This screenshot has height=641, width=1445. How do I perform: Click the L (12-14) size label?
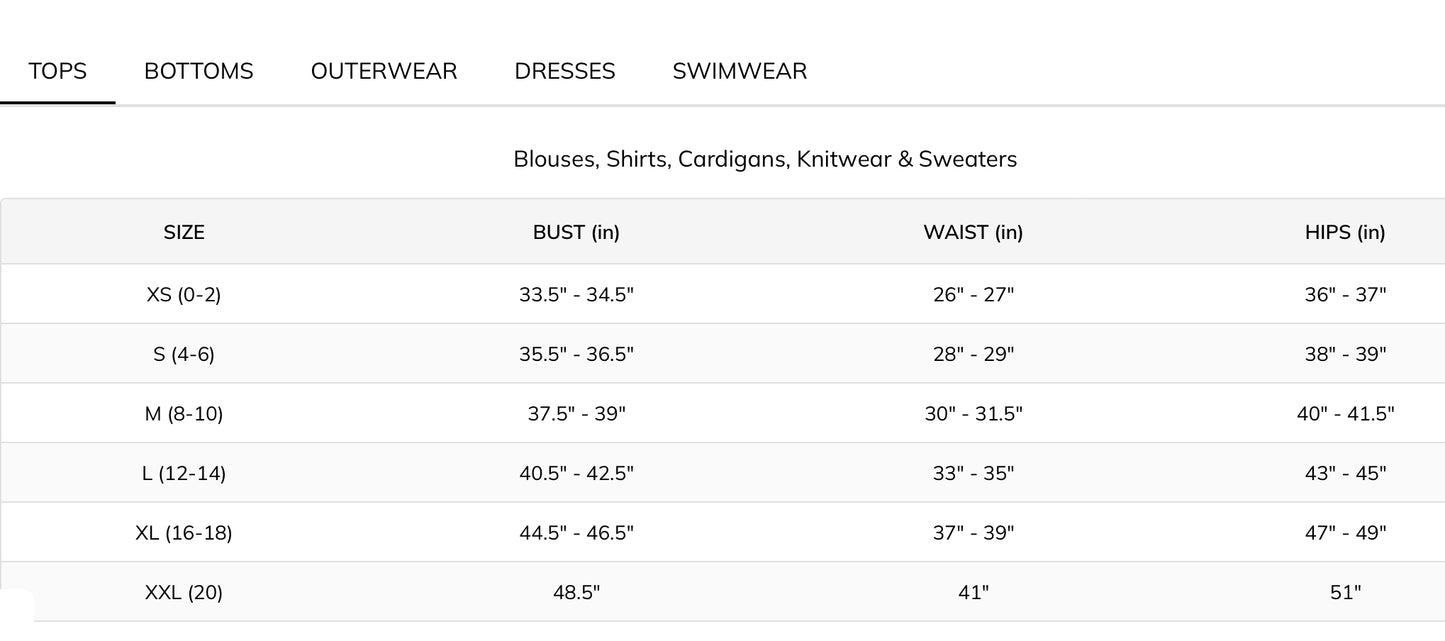tap(184, 473)
